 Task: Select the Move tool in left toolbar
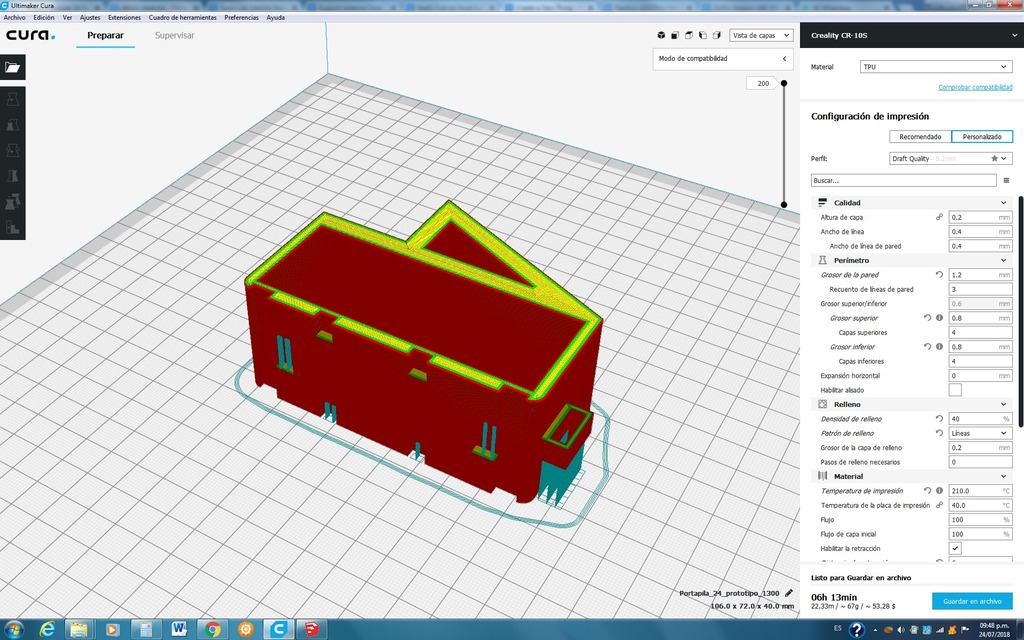point(12,101)
